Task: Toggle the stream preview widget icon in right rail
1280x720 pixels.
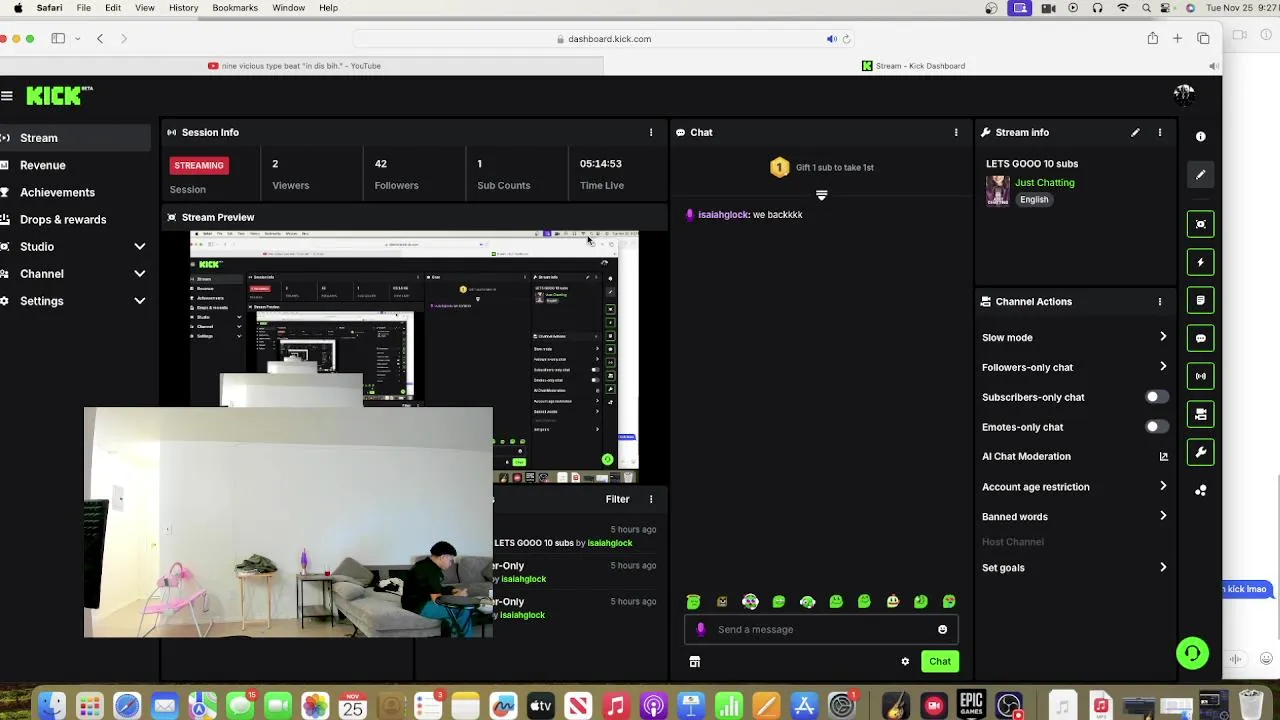Action: [1201, 224]
